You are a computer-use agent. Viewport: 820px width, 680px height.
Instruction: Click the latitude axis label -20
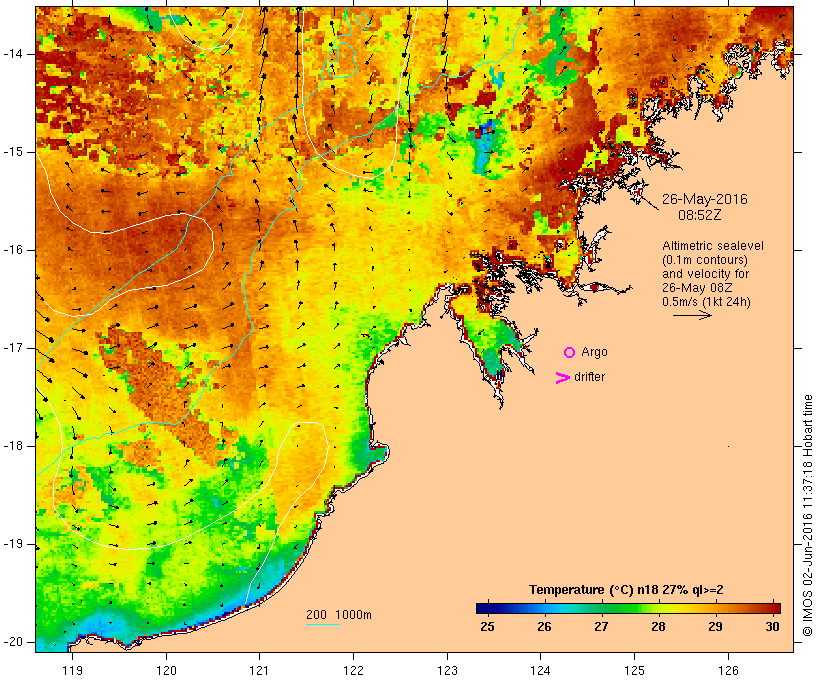click(13, 642)
